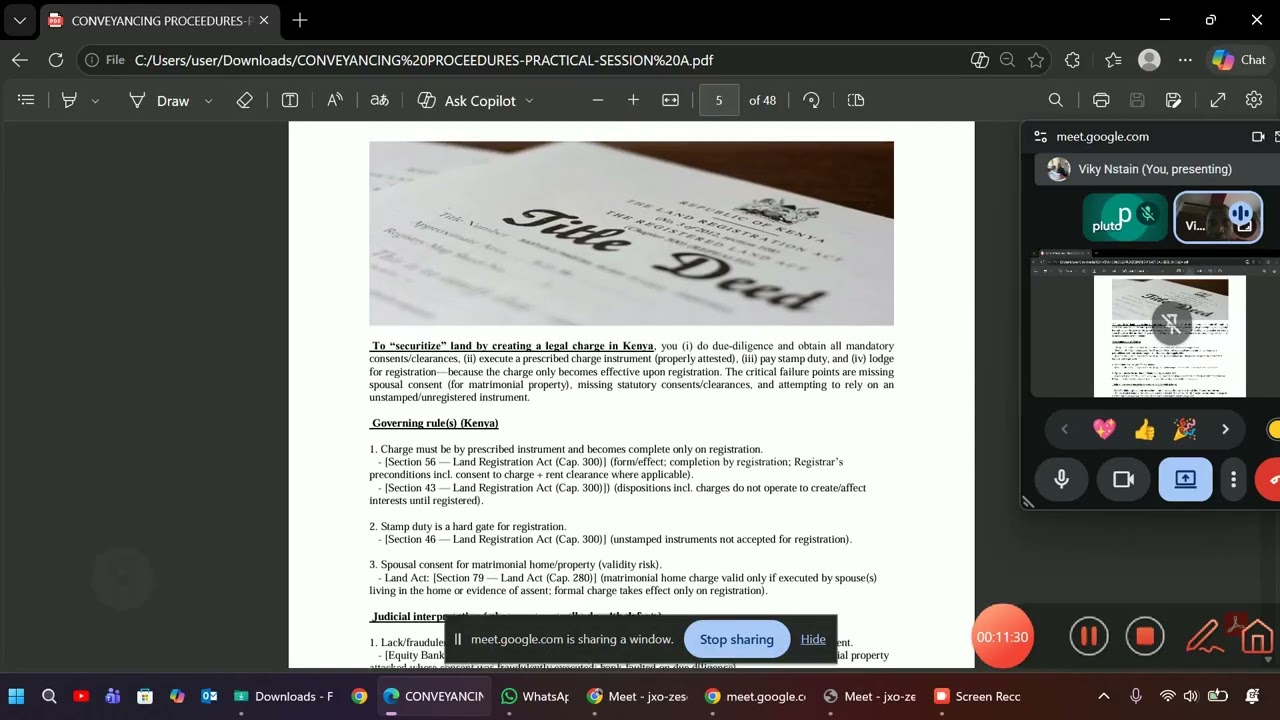
Task: Start Read aloud
Action: coord(335,100)
